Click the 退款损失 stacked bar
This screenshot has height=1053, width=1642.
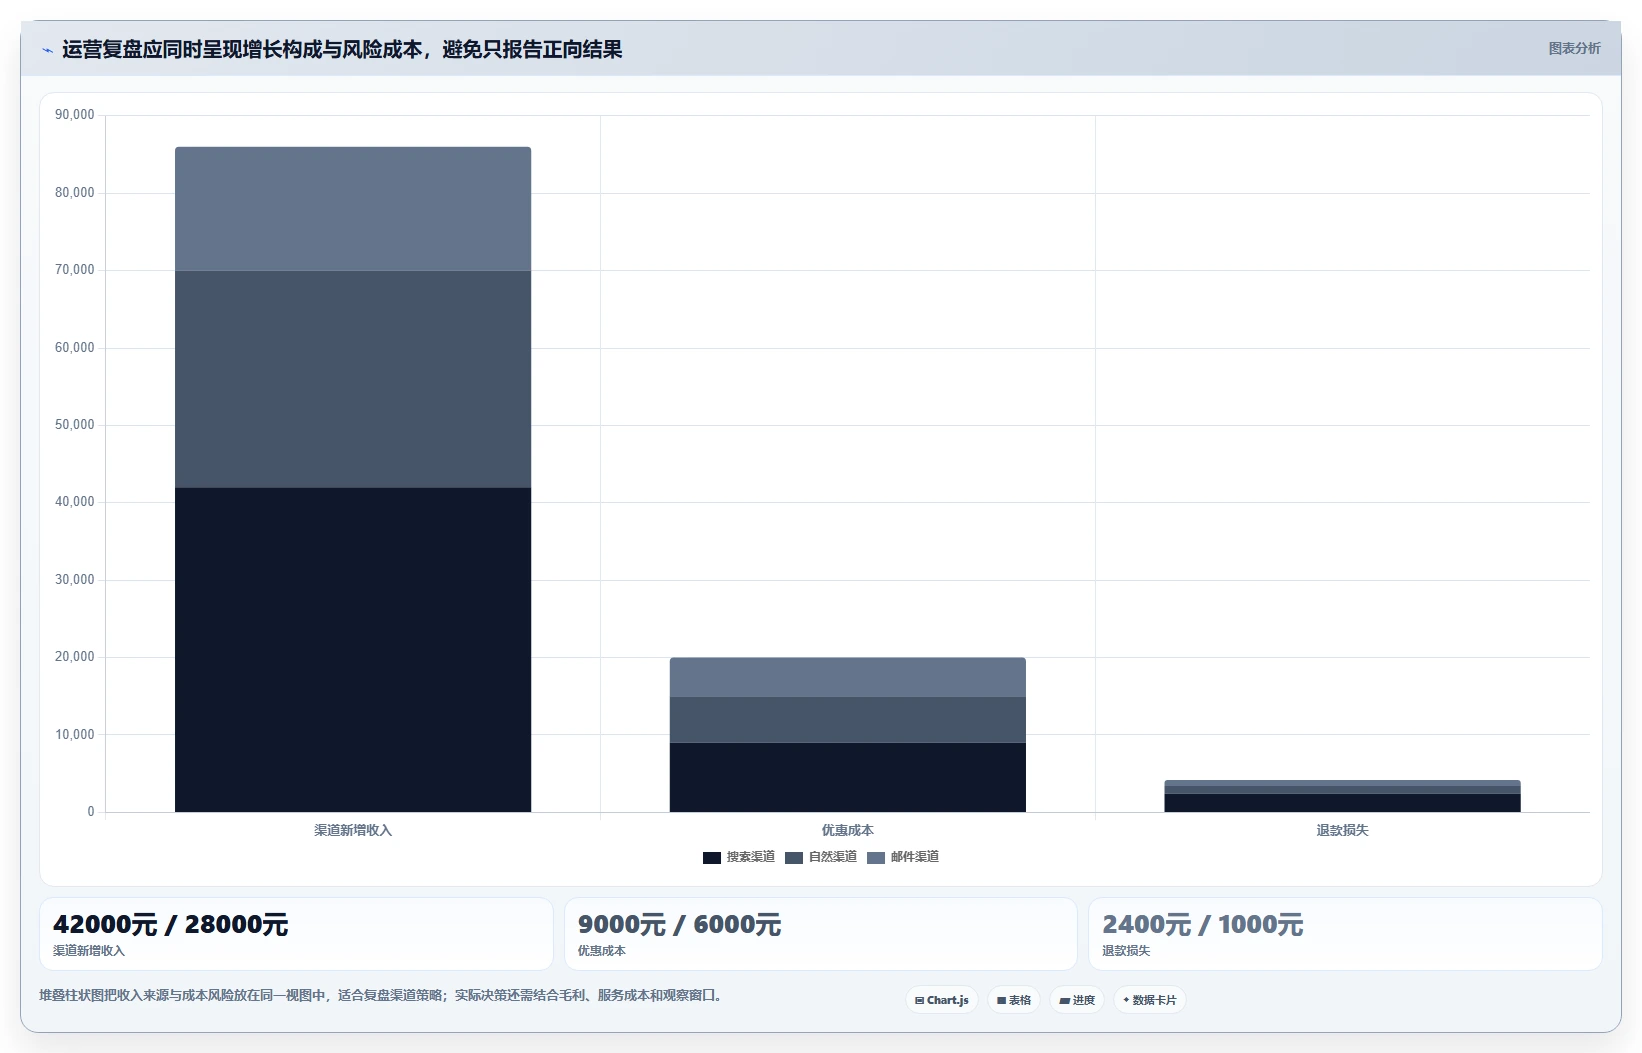click(x=1342, y=796)
